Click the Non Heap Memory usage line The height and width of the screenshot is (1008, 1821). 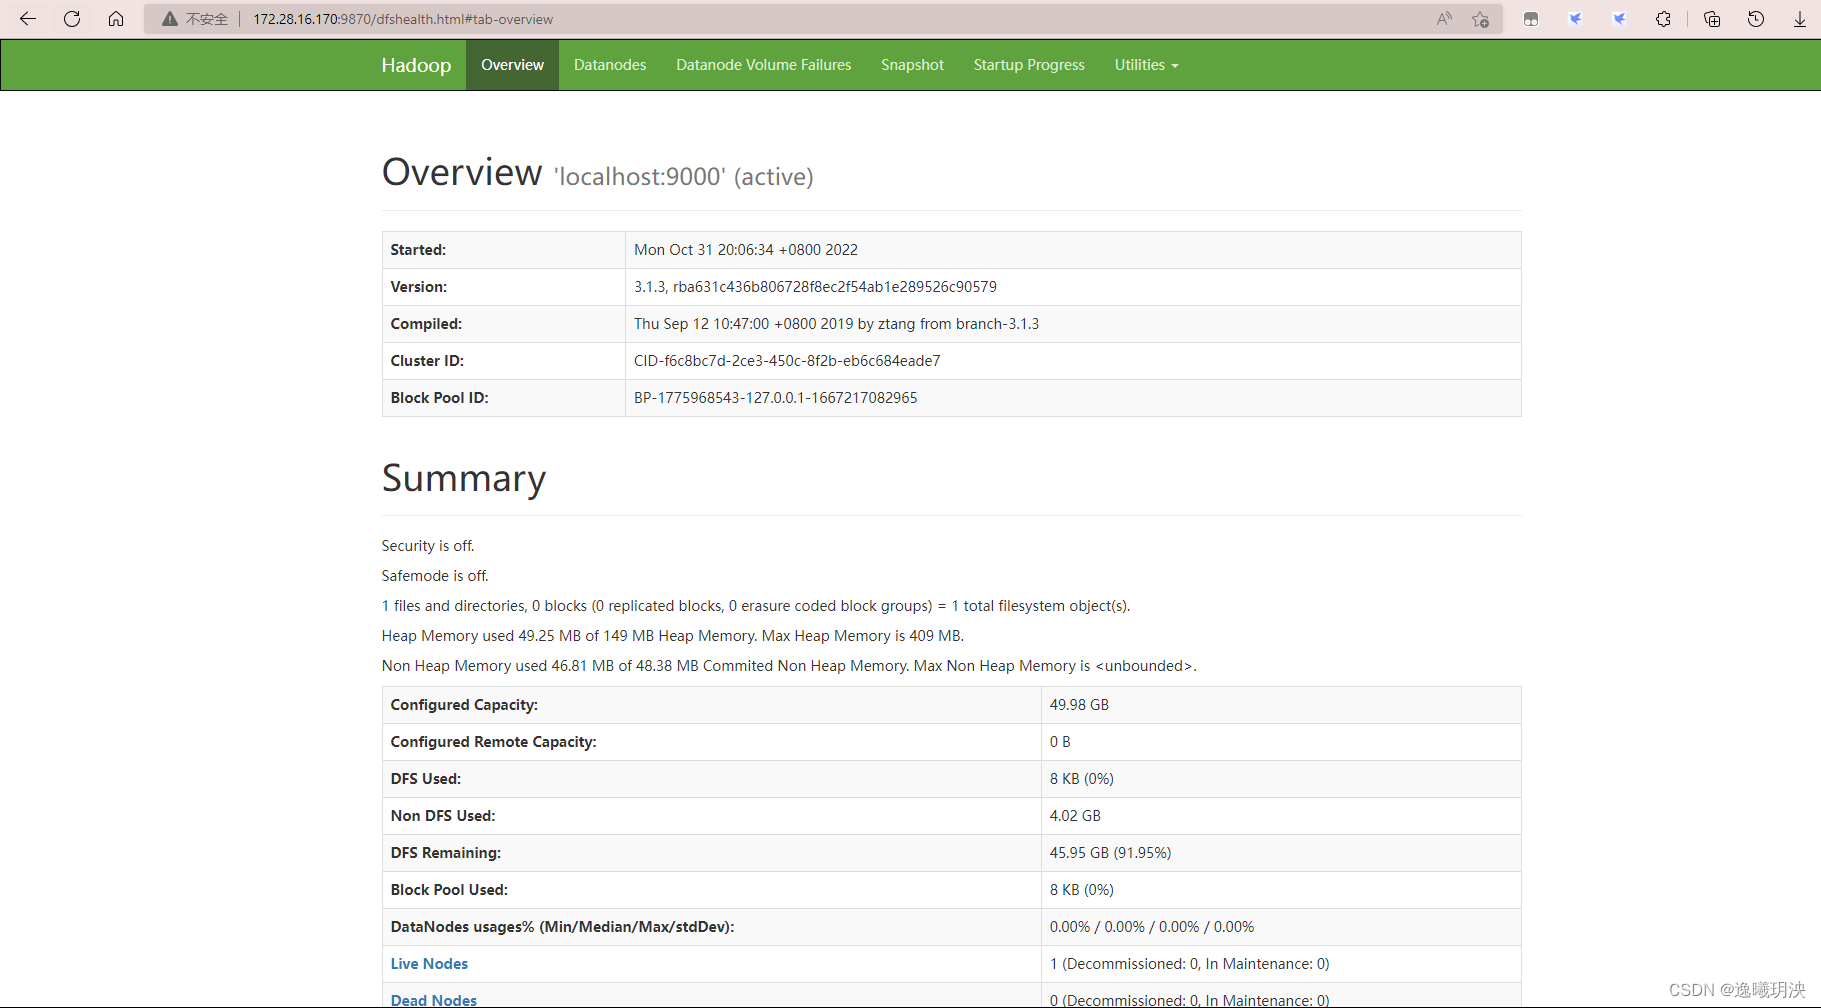(x=789, y=666)
